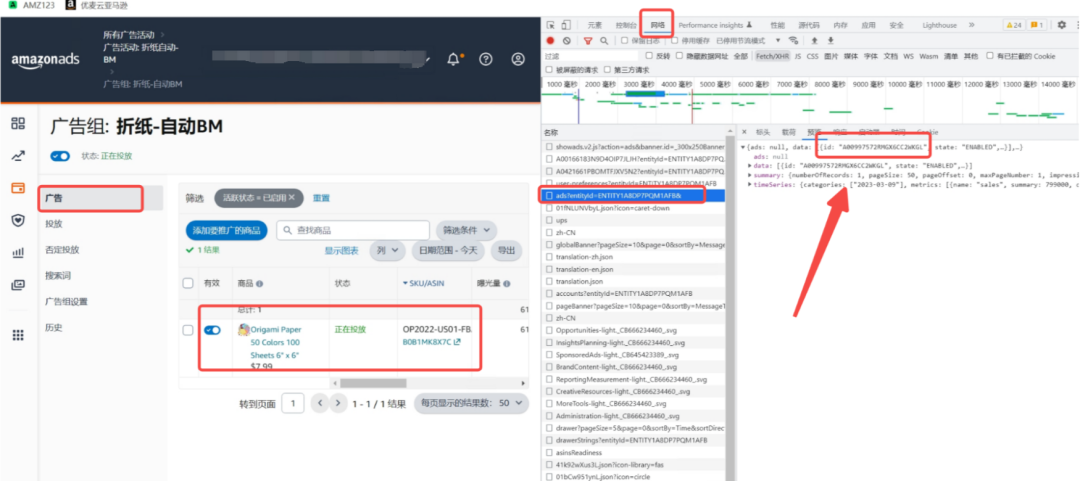1080x481 pixels.
Task: Expand the data array node in preview
Action: tap(750, 166)
